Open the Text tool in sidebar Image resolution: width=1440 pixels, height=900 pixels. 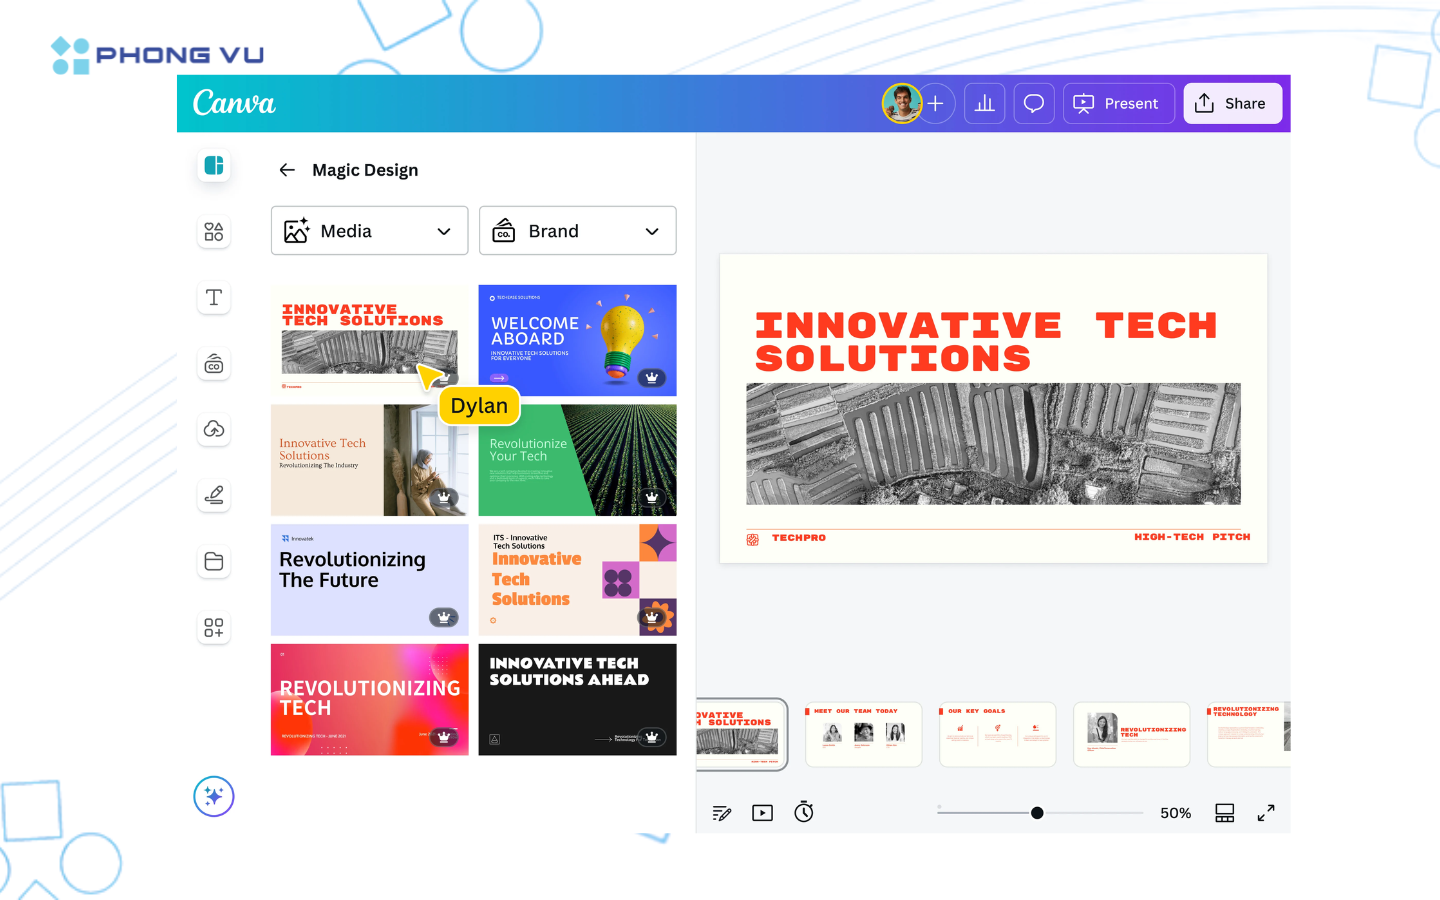(x=214, y=298)
